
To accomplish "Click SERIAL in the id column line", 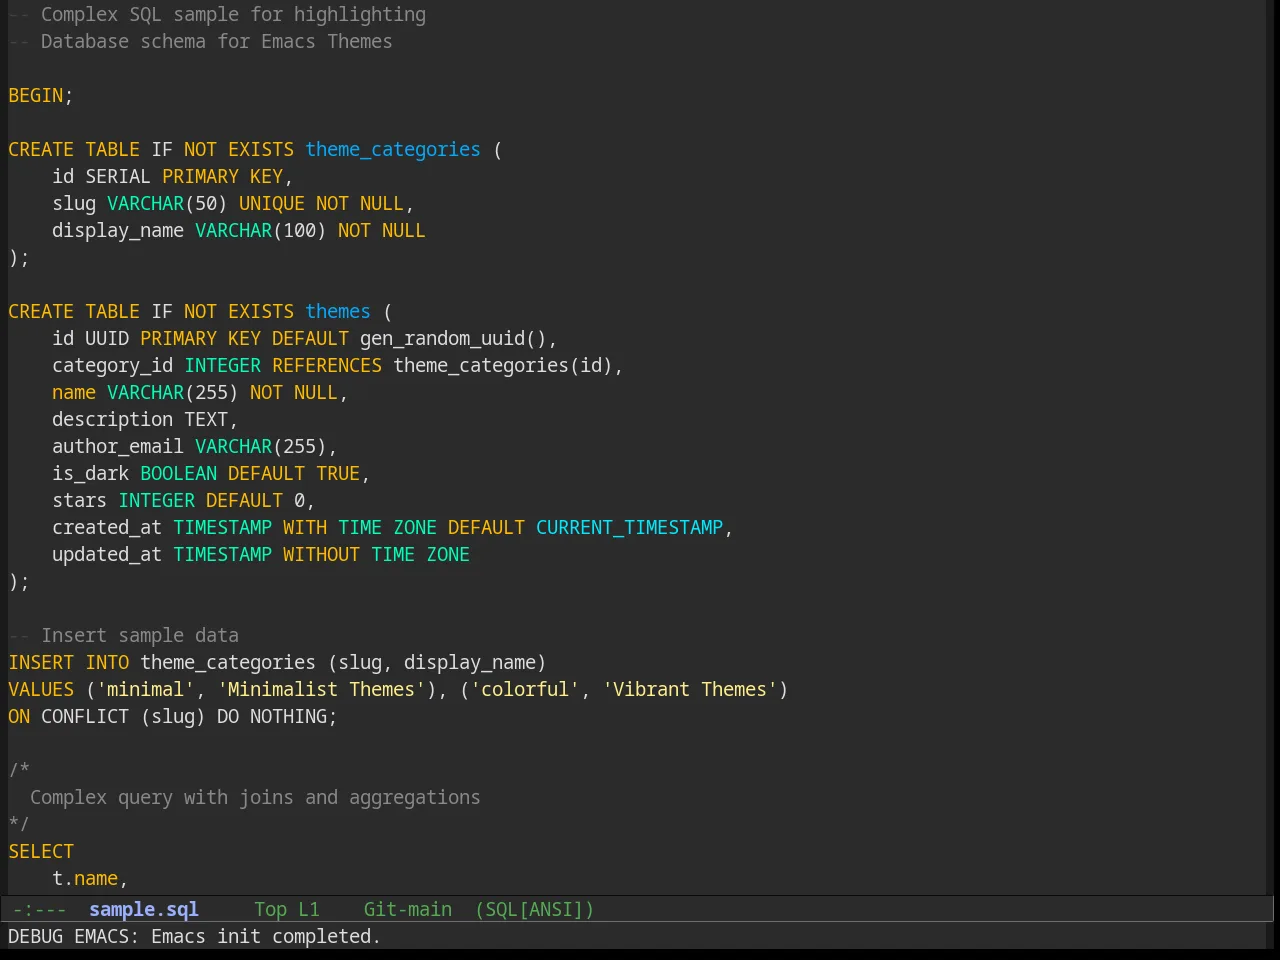I will click(x=118, y=176).
